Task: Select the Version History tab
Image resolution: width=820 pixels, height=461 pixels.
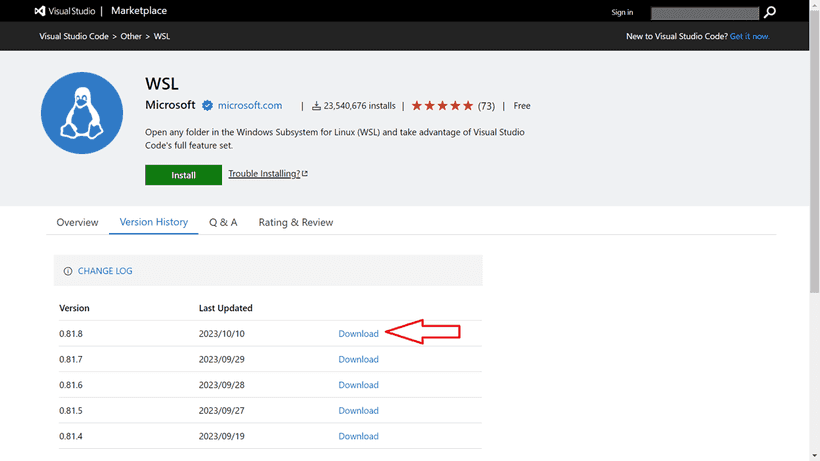Action: tap(154, 222)
